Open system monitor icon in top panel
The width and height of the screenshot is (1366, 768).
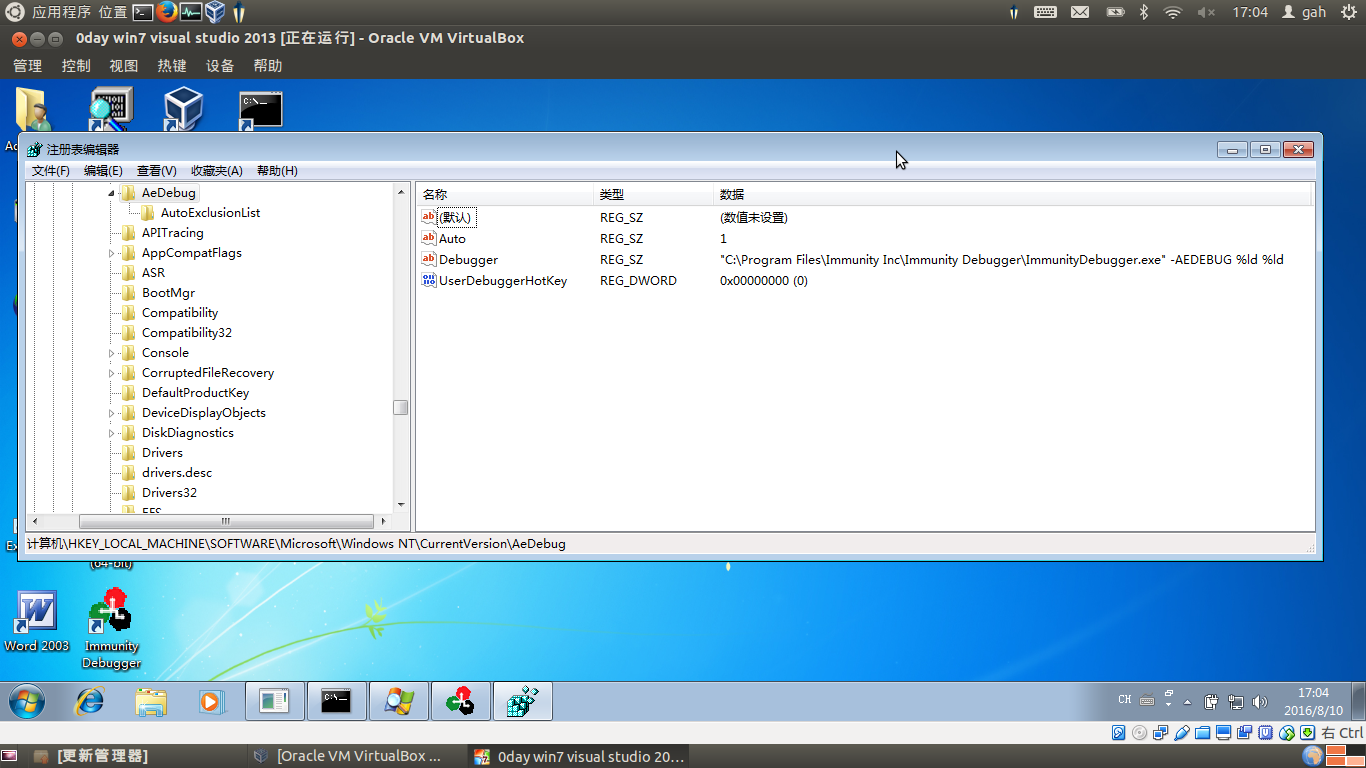click(191, 12)
